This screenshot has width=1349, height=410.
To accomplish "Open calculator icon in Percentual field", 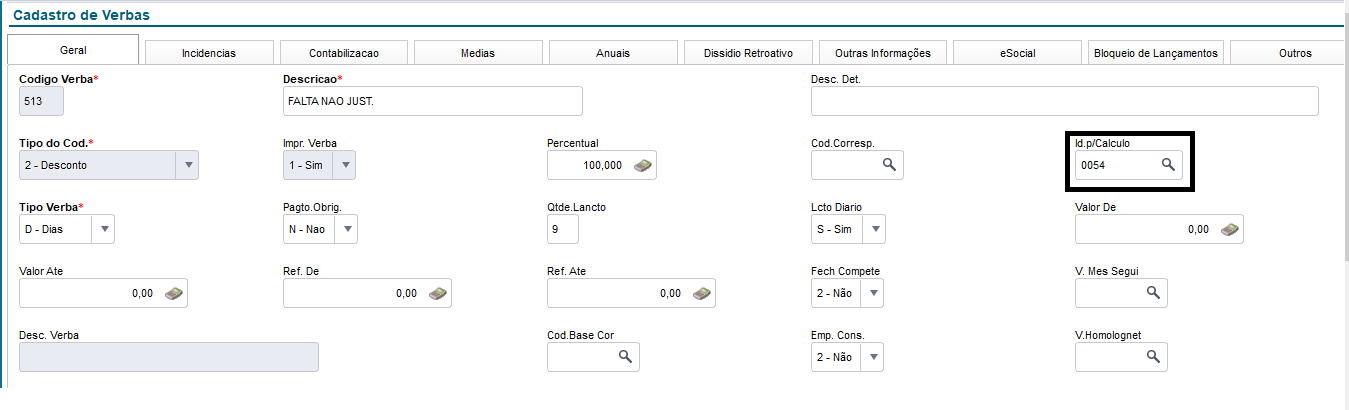I will [x=644, y=165].
